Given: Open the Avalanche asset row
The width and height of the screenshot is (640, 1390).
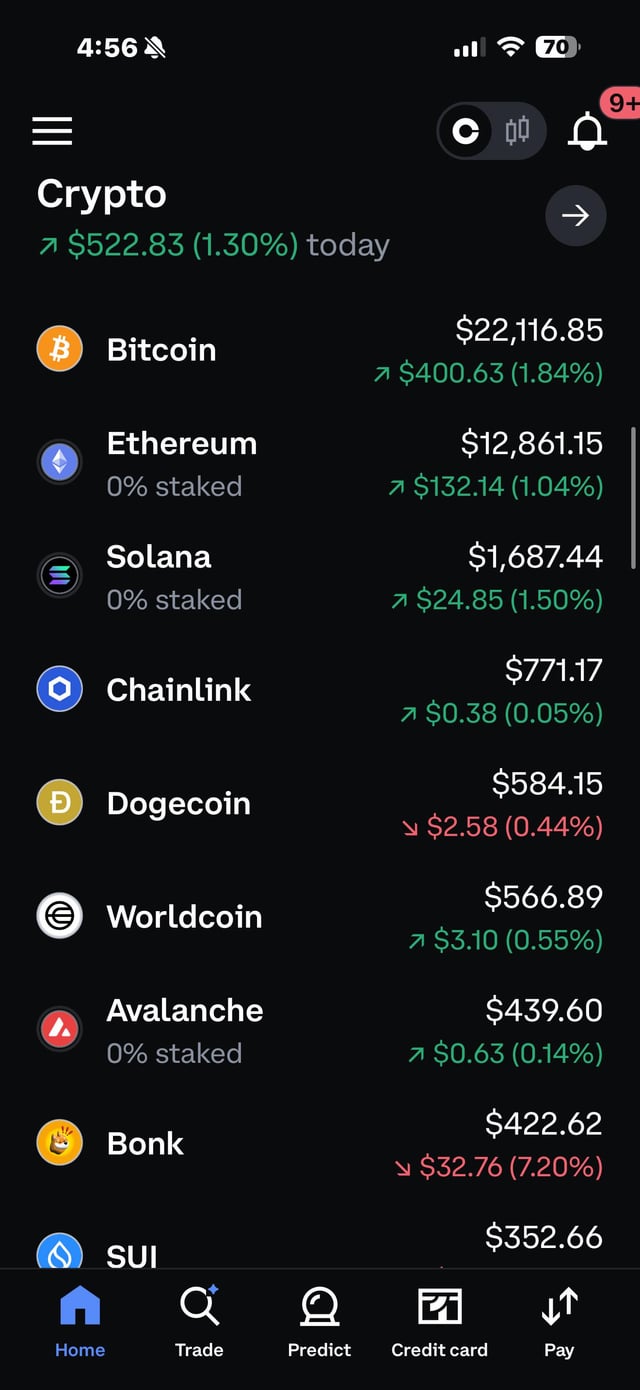Looking at the screenshot, I should [x=320, y=1030].
